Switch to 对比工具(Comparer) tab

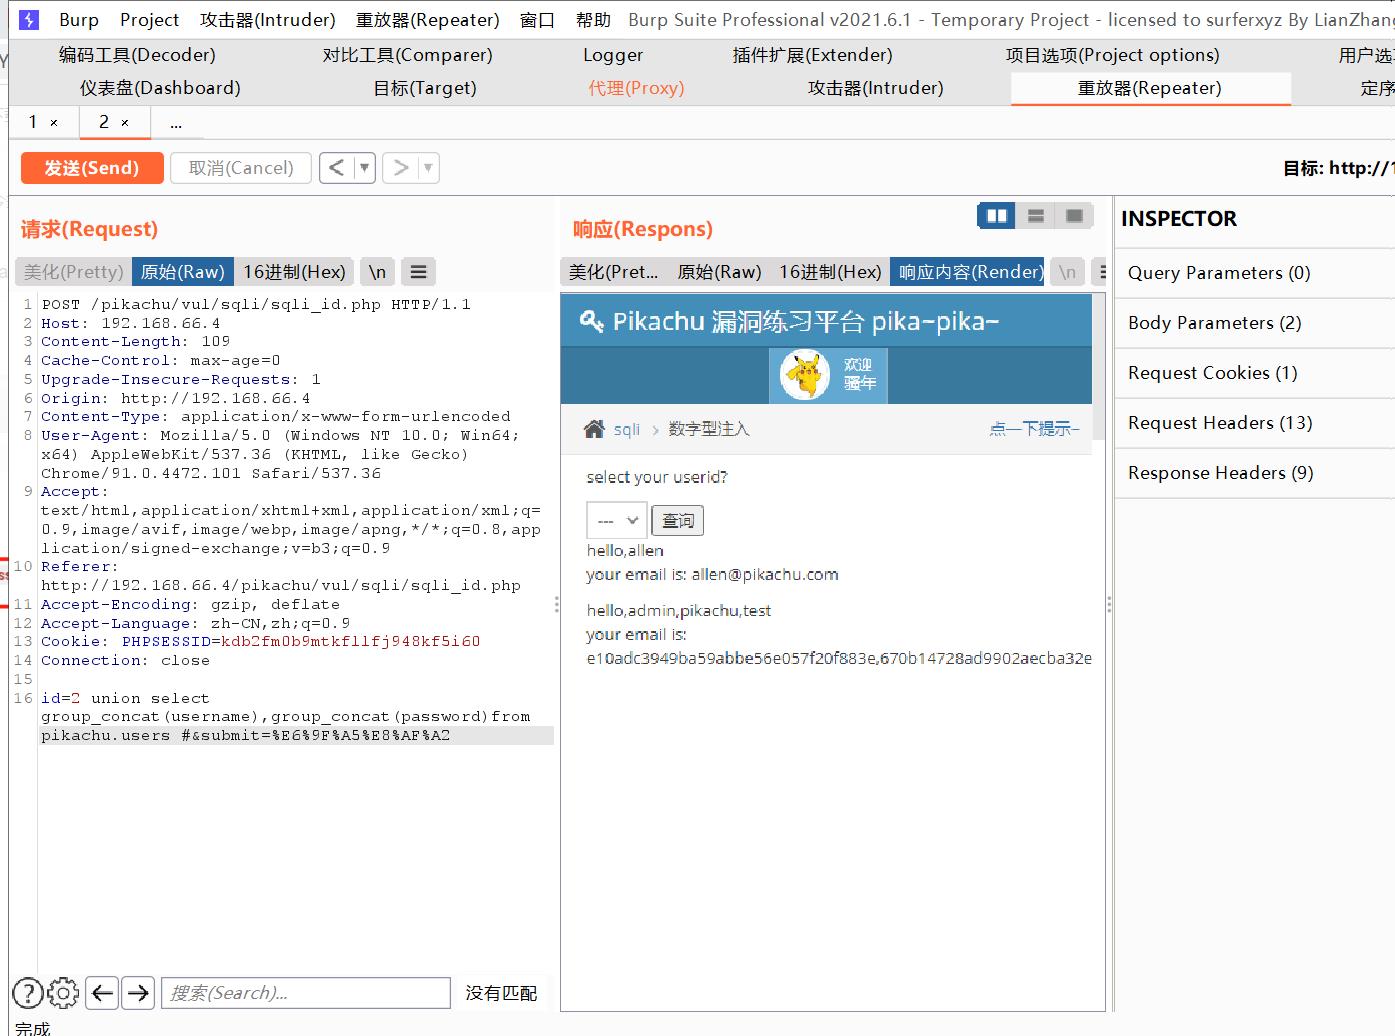point(408,55)
